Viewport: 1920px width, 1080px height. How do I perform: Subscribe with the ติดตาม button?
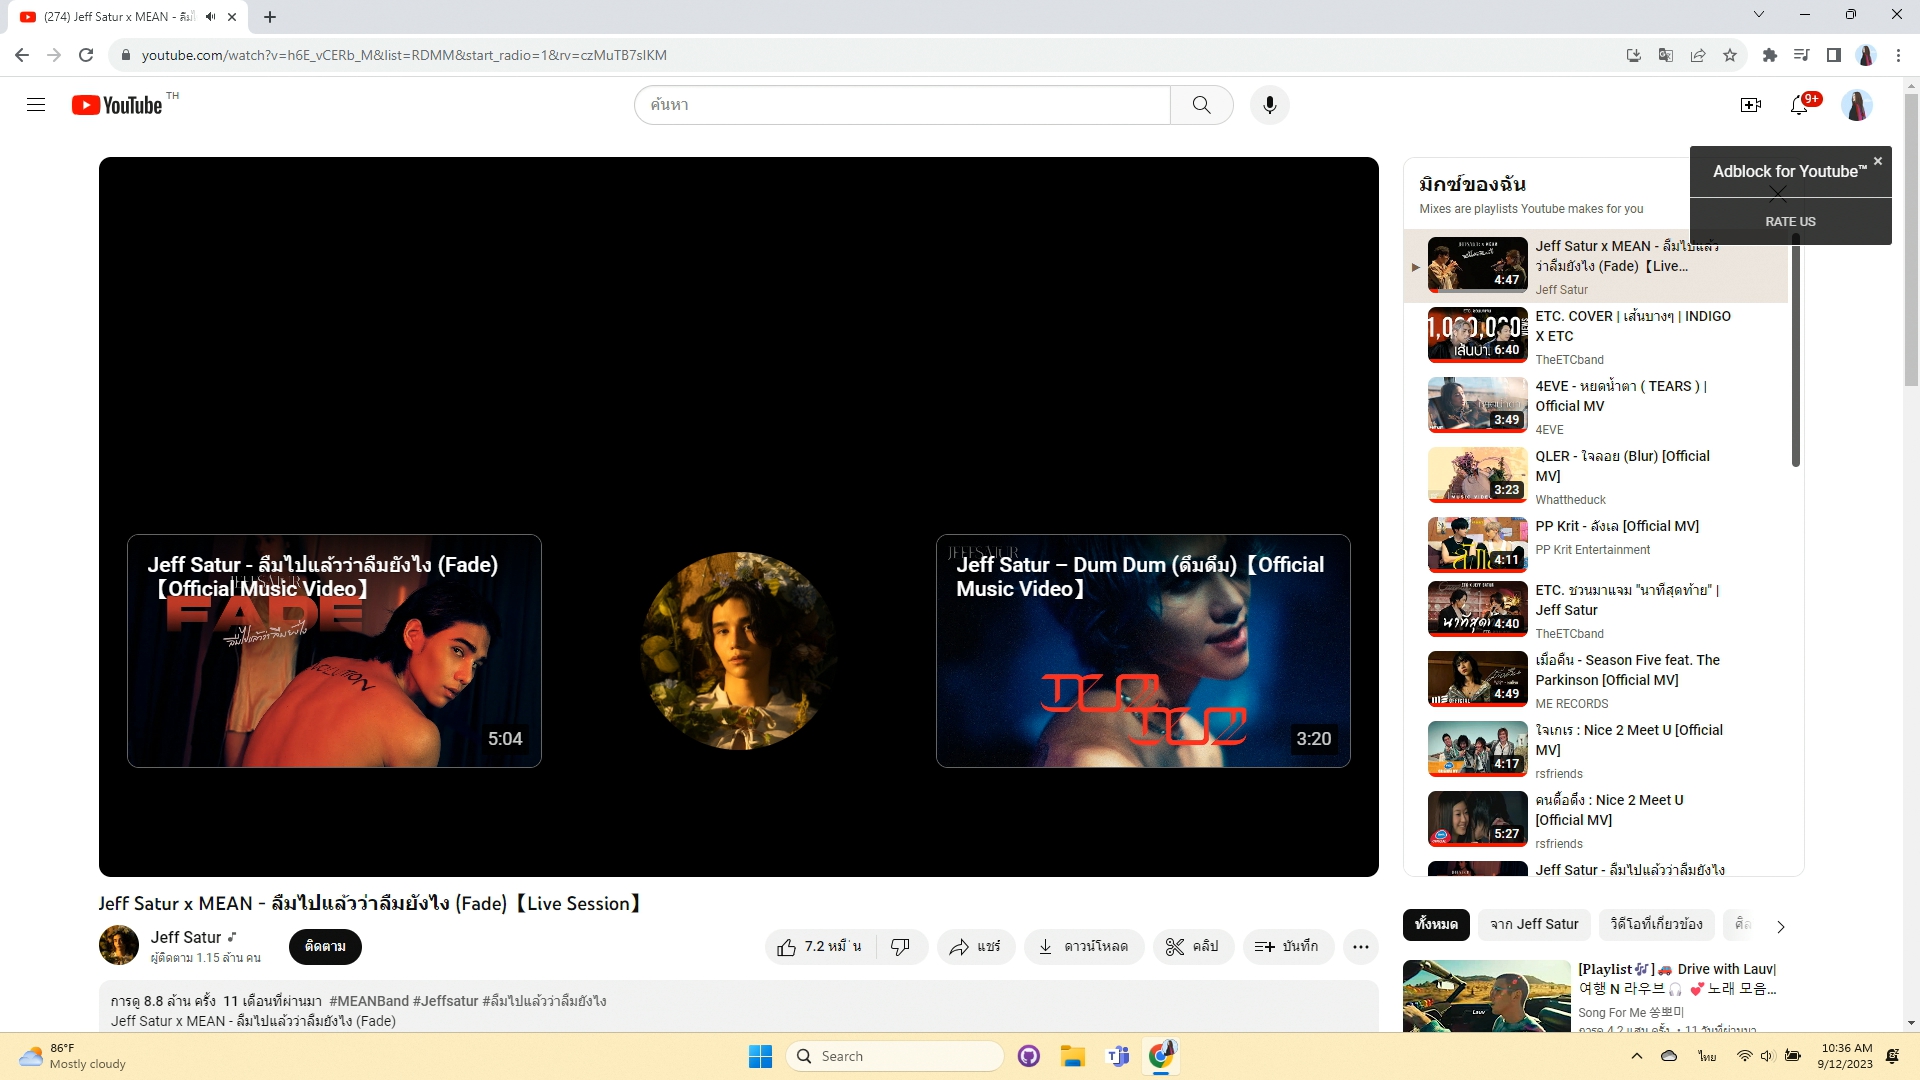click(x=325, y=946)
